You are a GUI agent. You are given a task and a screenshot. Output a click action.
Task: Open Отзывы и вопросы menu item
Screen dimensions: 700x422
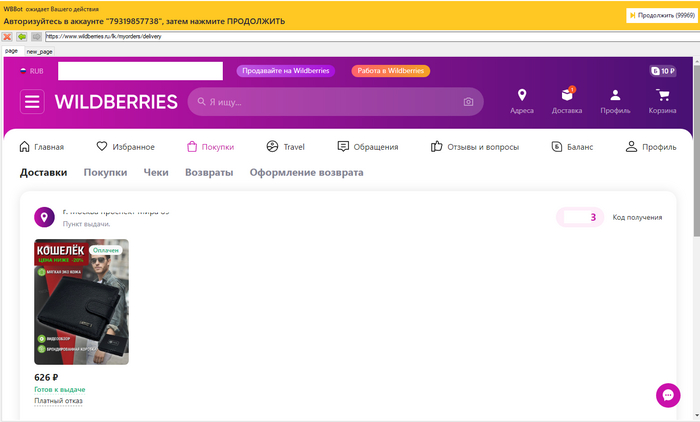pos(475,146)
